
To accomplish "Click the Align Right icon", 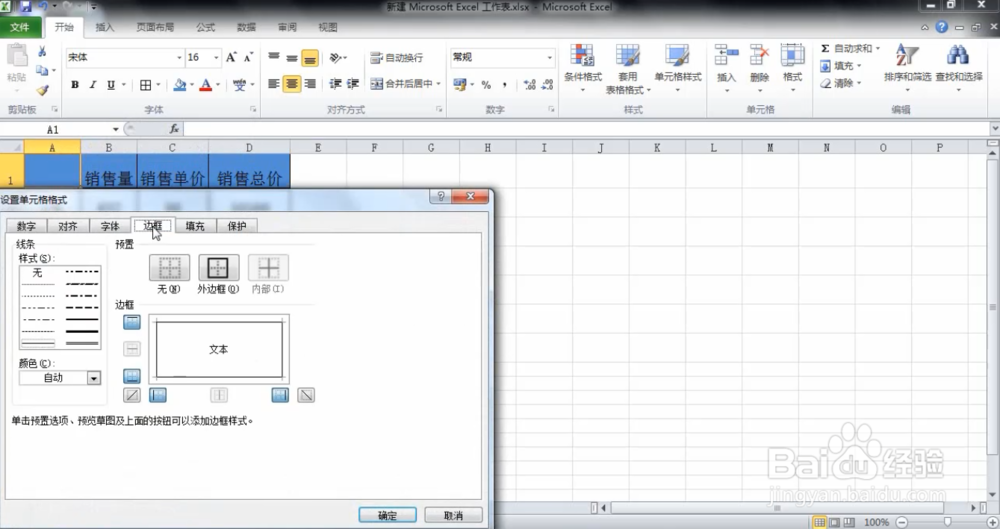I will tap(310, 84).
